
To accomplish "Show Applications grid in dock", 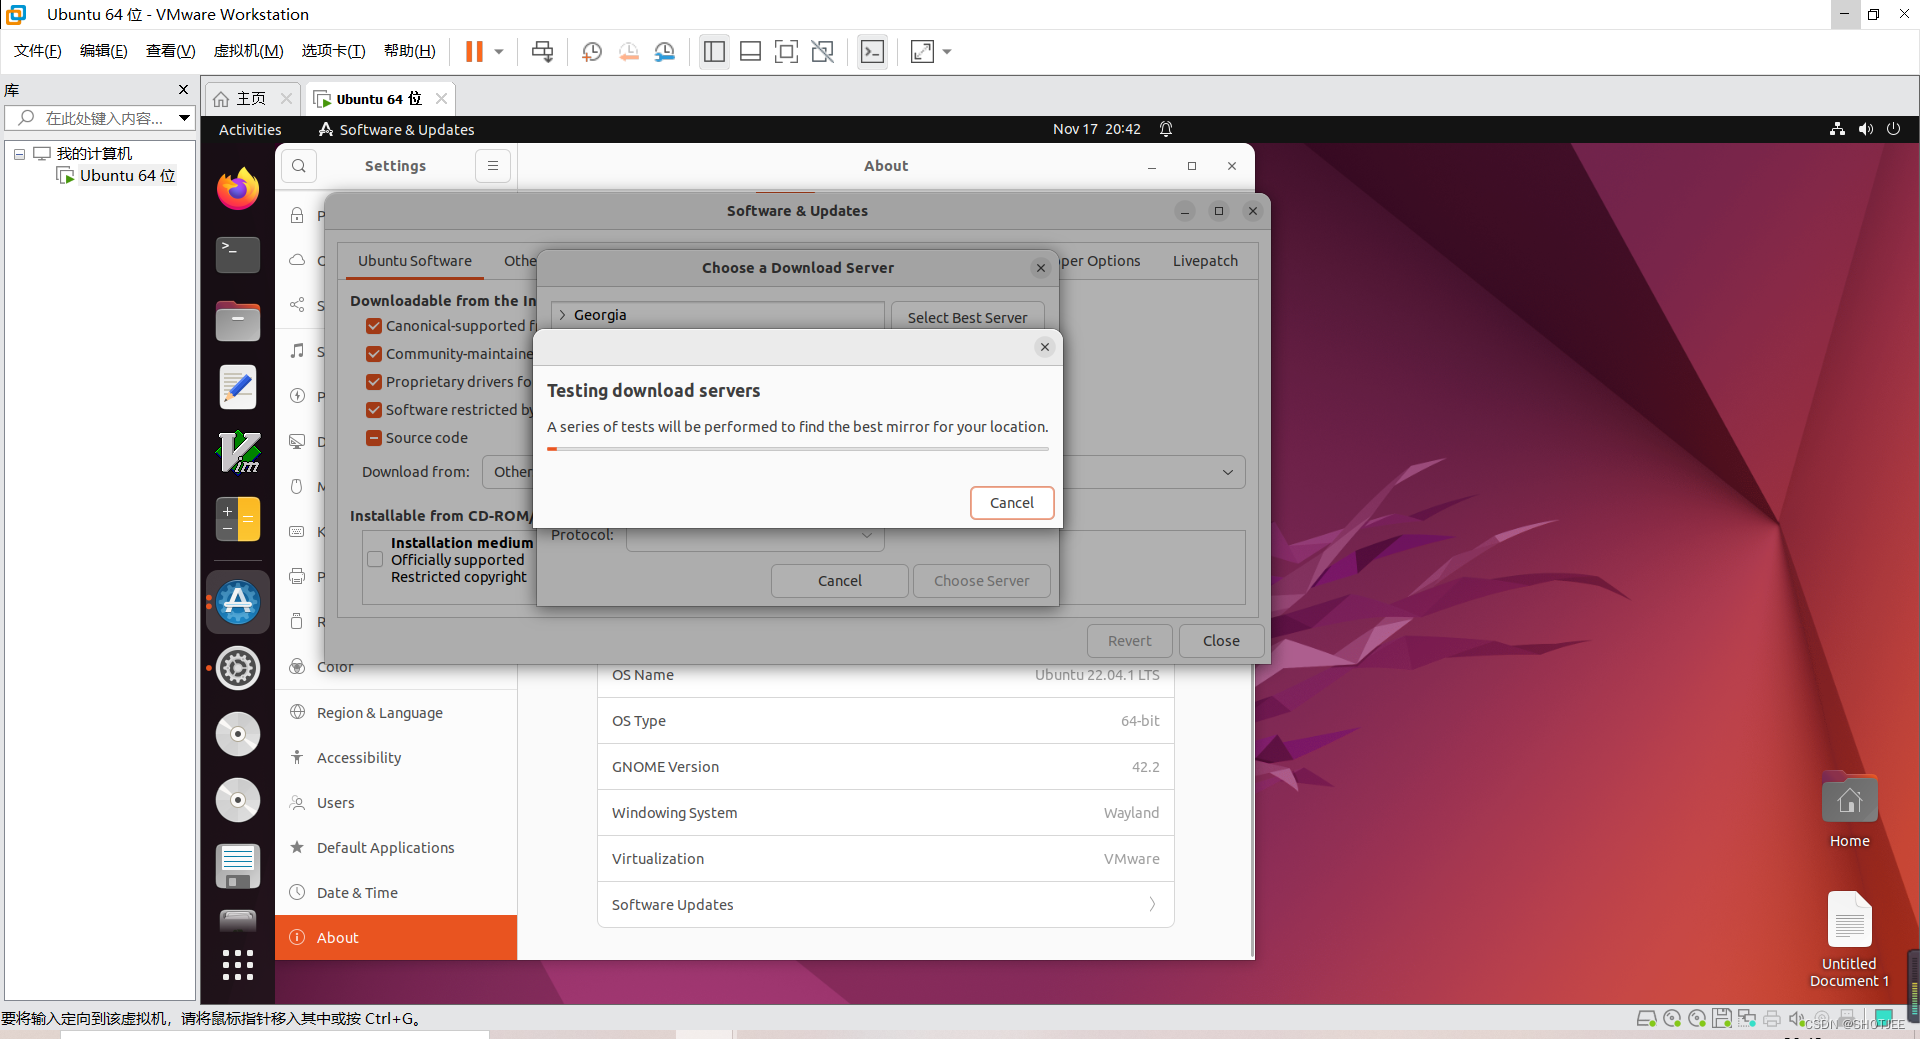I will pos(238,965).
